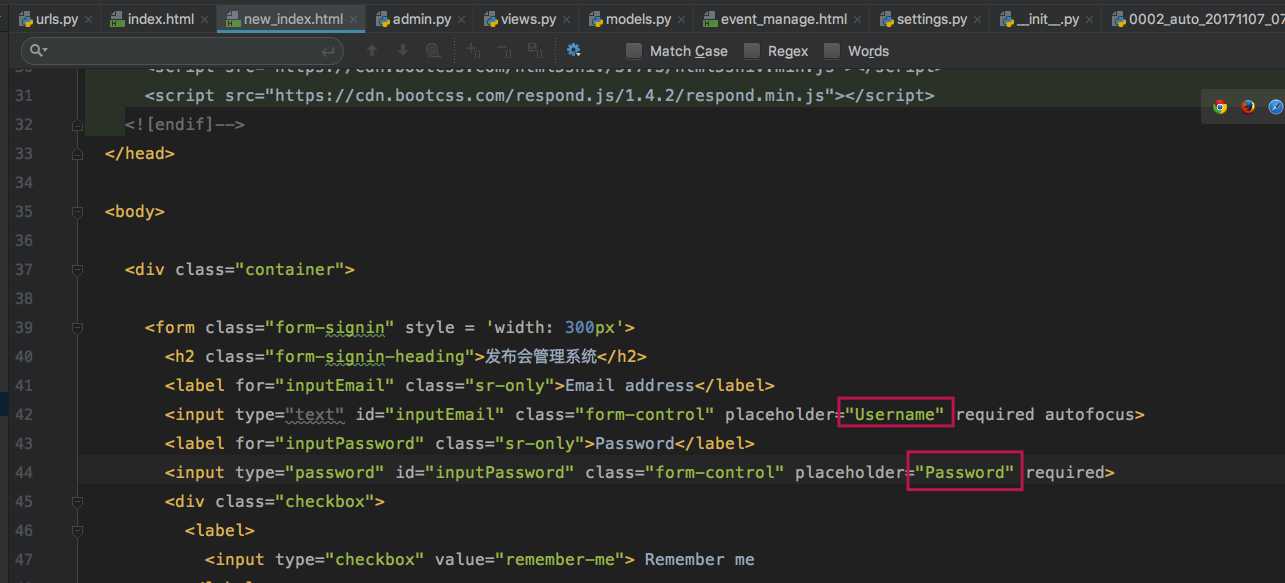Close the __init__.py tab

pos(1090,20)
